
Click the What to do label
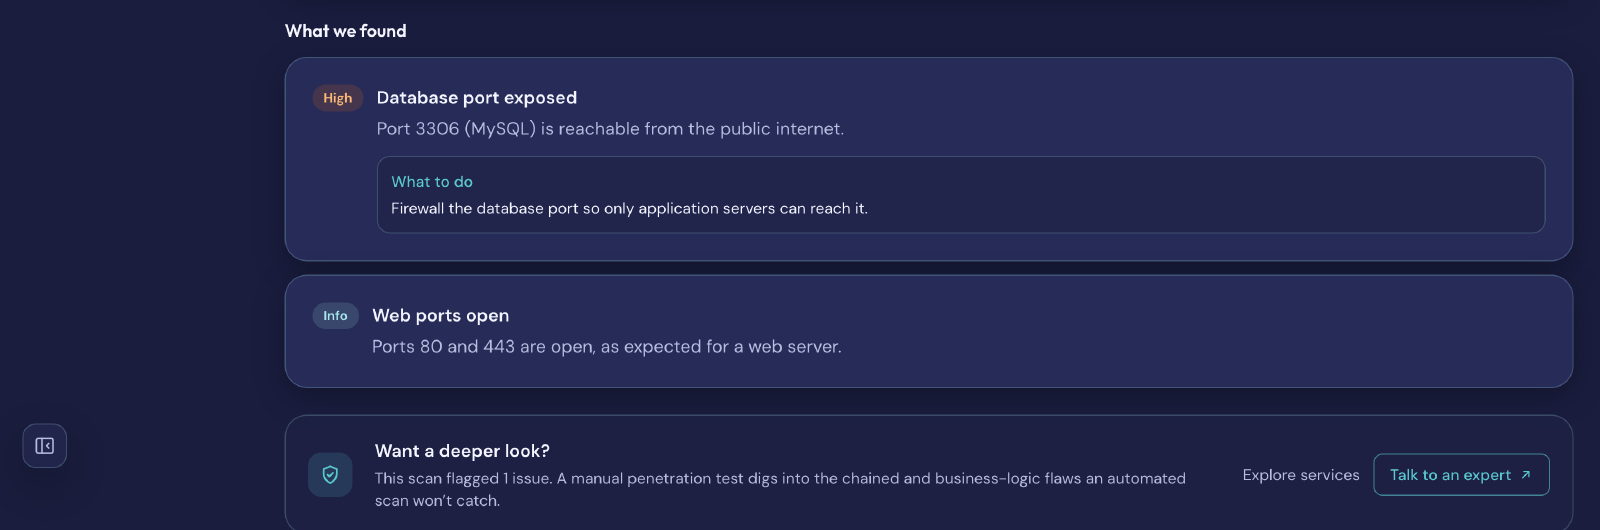(x=432, y=182)
